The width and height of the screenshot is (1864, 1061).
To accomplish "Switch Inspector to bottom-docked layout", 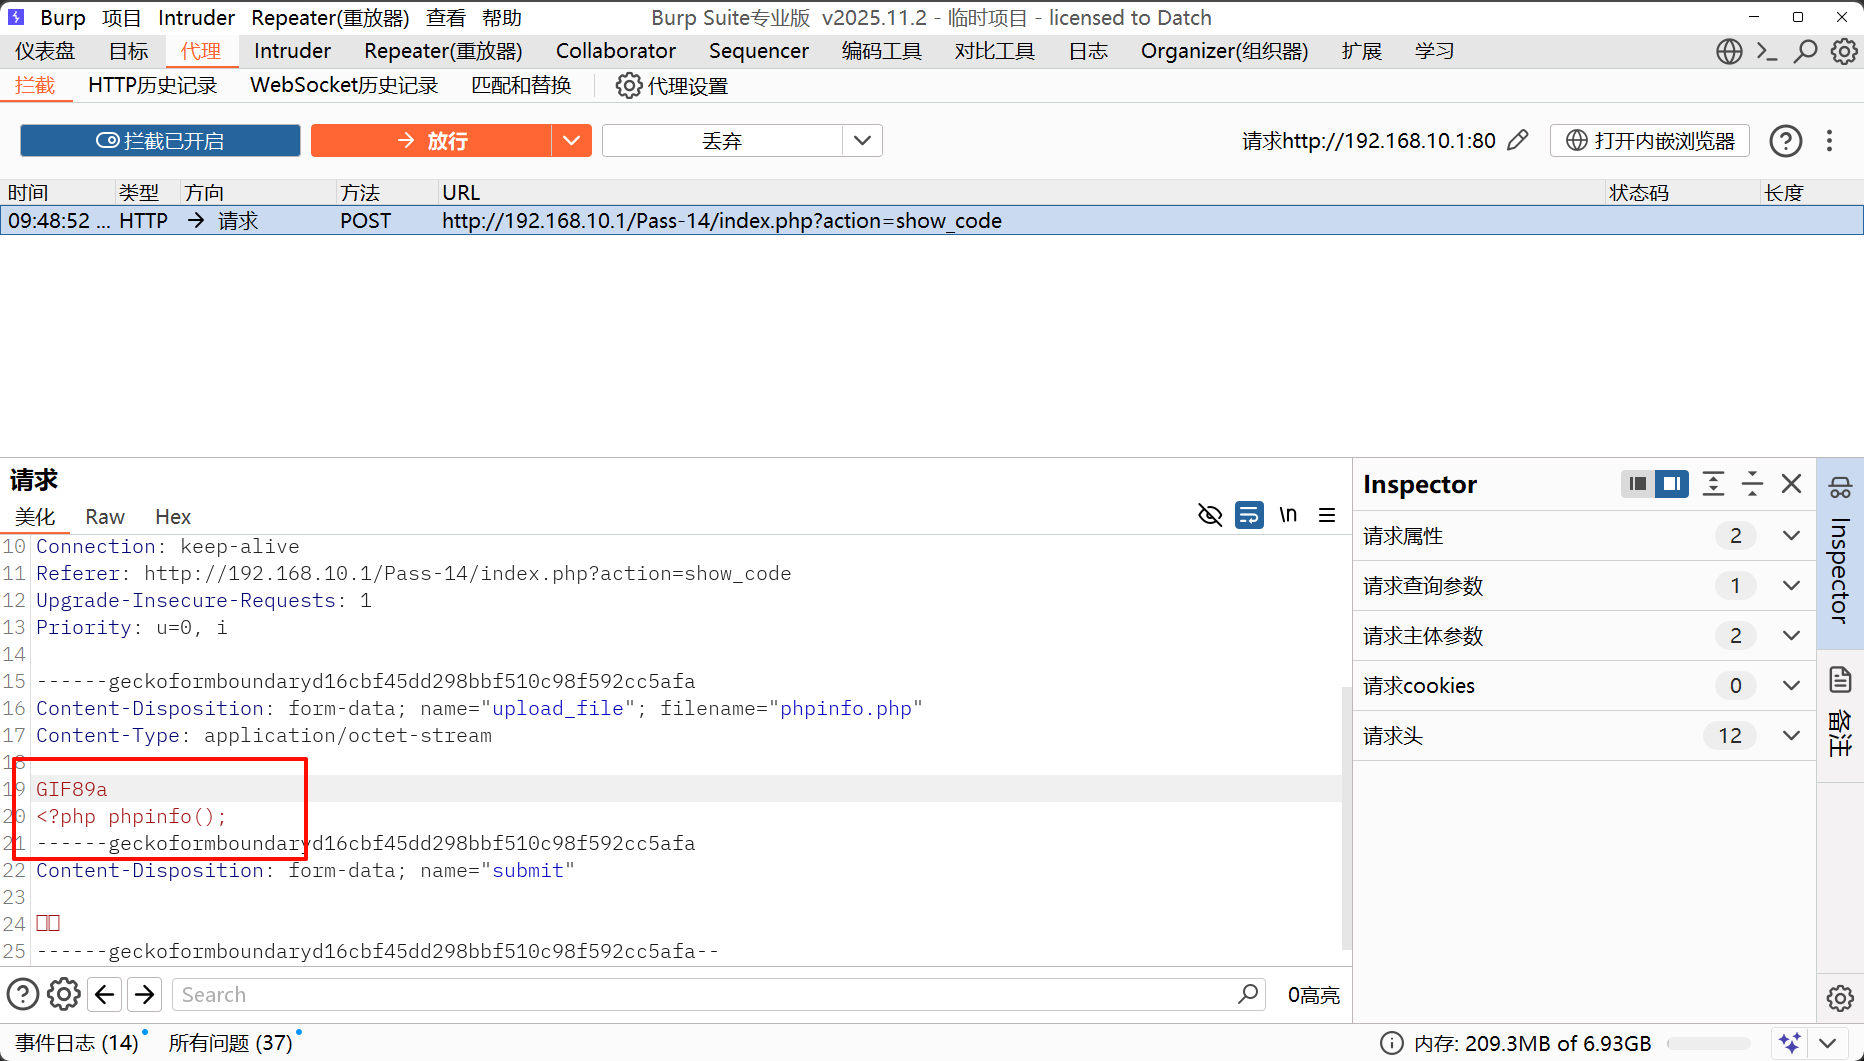I will (x=1637, y=484).
